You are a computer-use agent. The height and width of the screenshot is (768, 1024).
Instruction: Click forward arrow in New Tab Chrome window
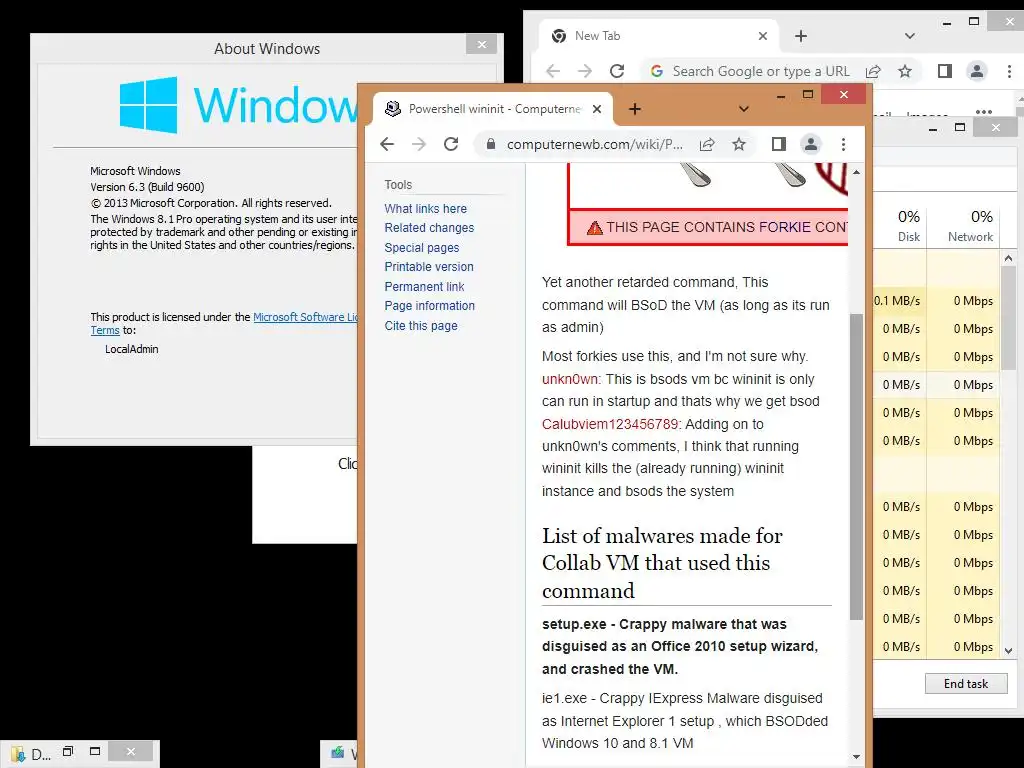[x=585, y=71]
